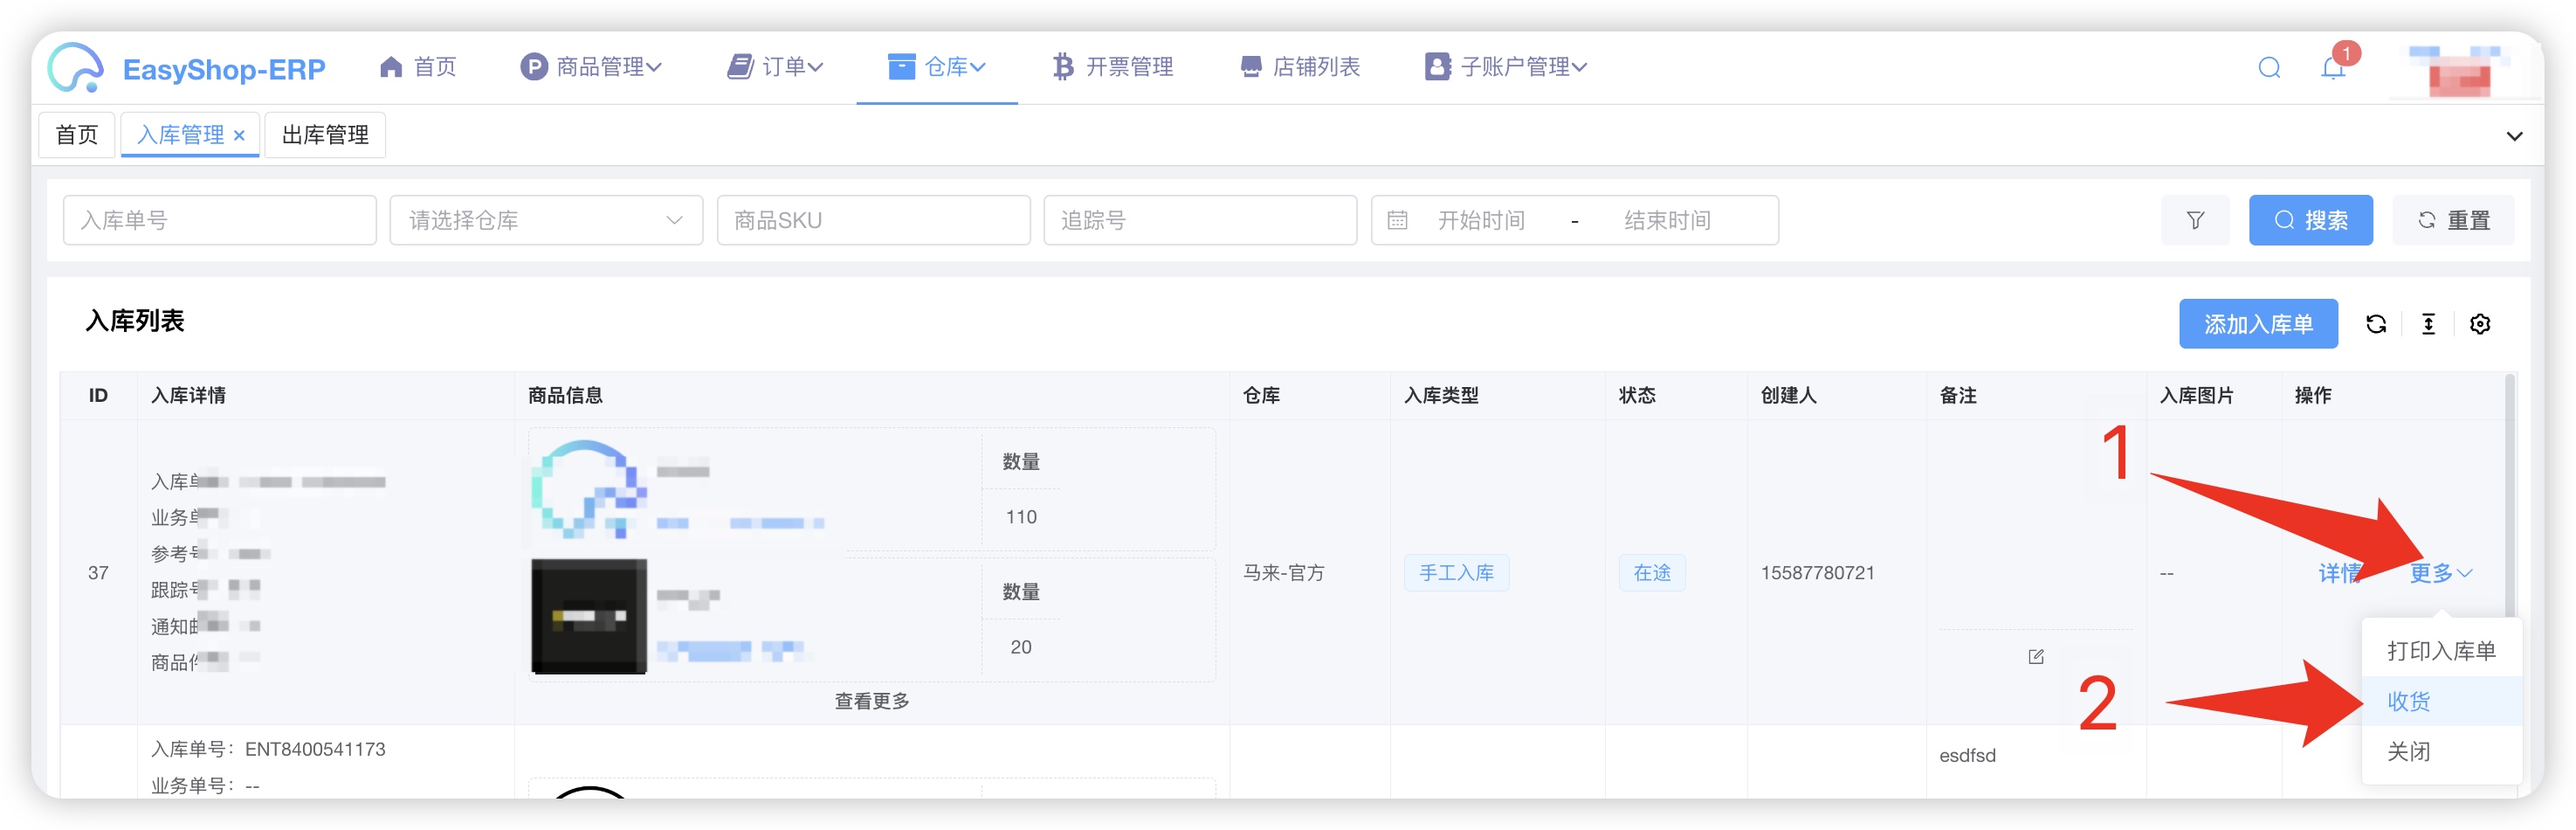This screenshot has height=830, width=2576.
Task: Open 详情 for row 37
Action: coord(2339,573)
